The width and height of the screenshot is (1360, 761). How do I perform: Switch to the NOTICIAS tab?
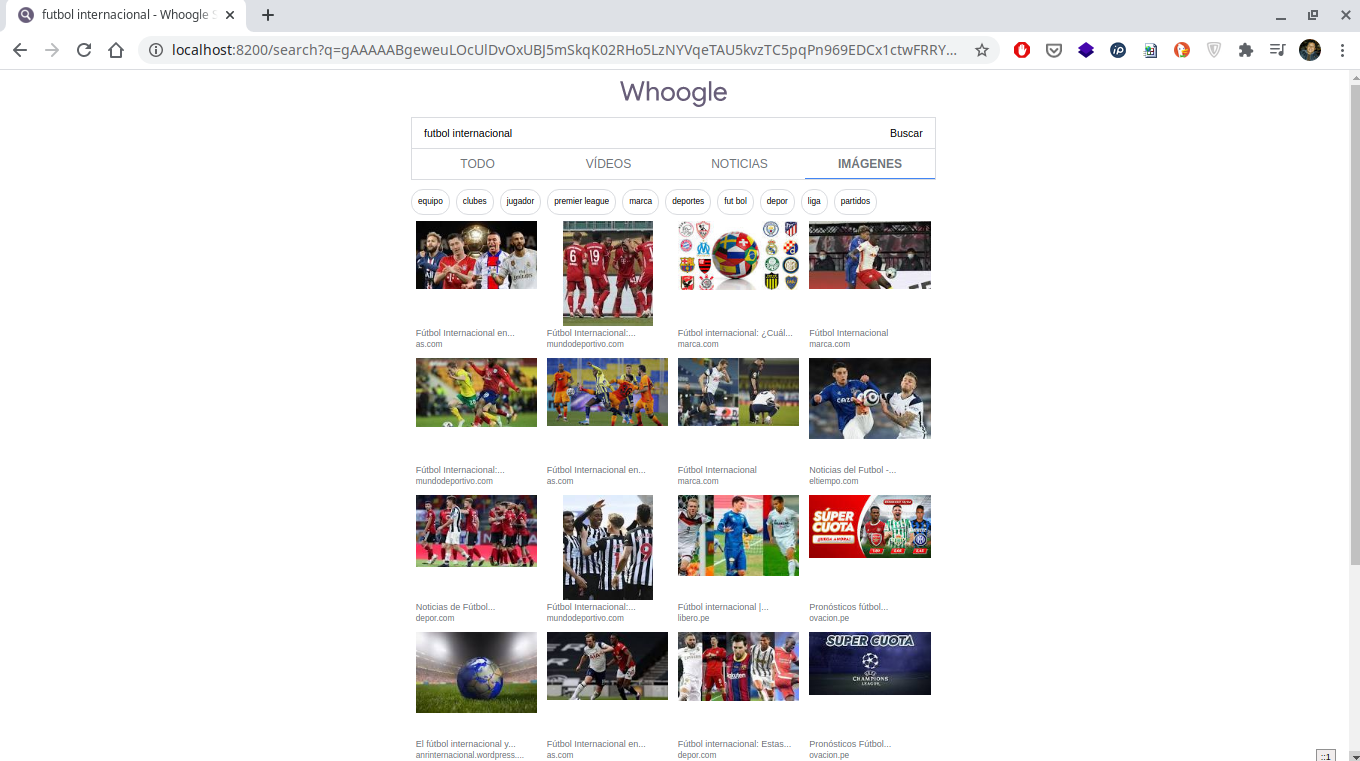tap(739, 164)
